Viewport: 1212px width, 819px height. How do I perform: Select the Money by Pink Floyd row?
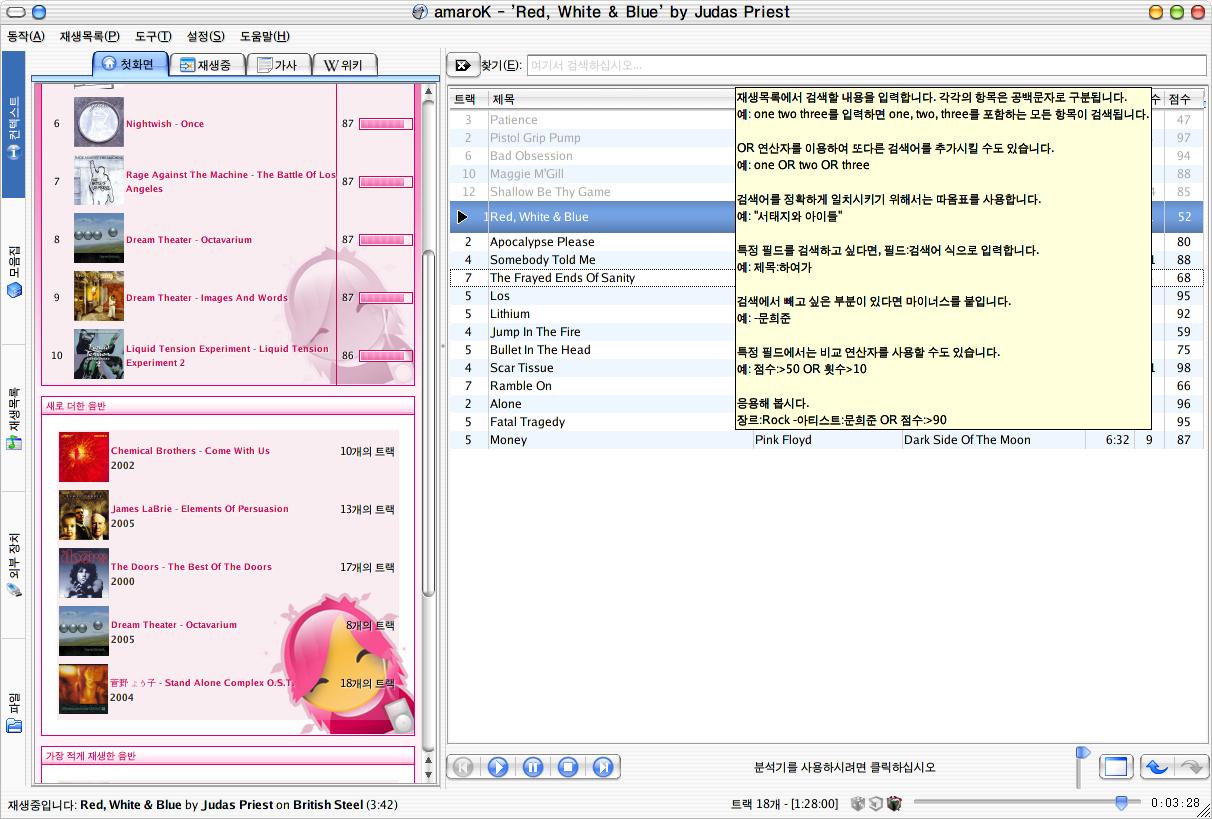pos(828,440)
